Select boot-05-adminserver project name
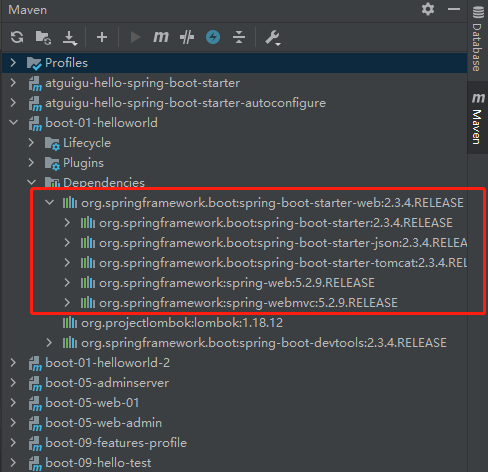 tap(107, 383)
